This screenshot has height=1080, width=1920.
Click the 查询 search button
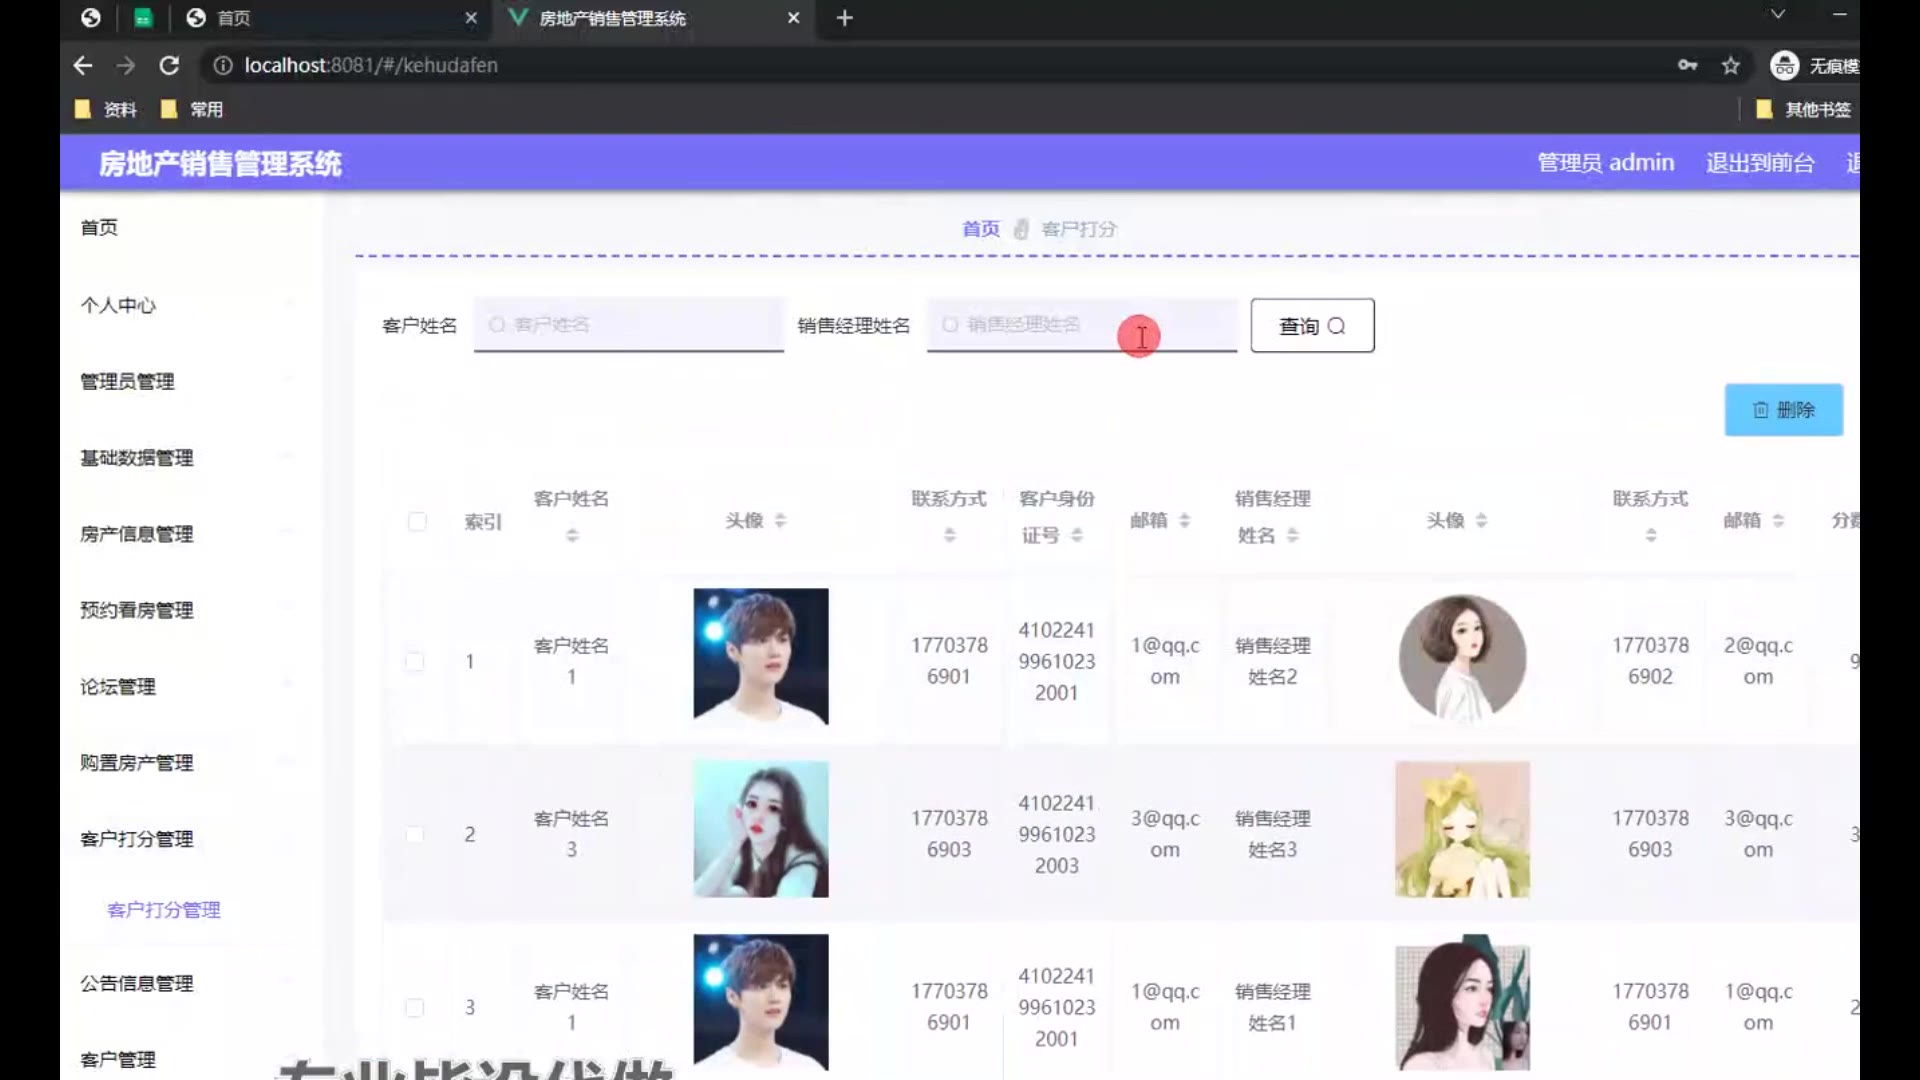pyautogui.click(x=1312, y=326)
